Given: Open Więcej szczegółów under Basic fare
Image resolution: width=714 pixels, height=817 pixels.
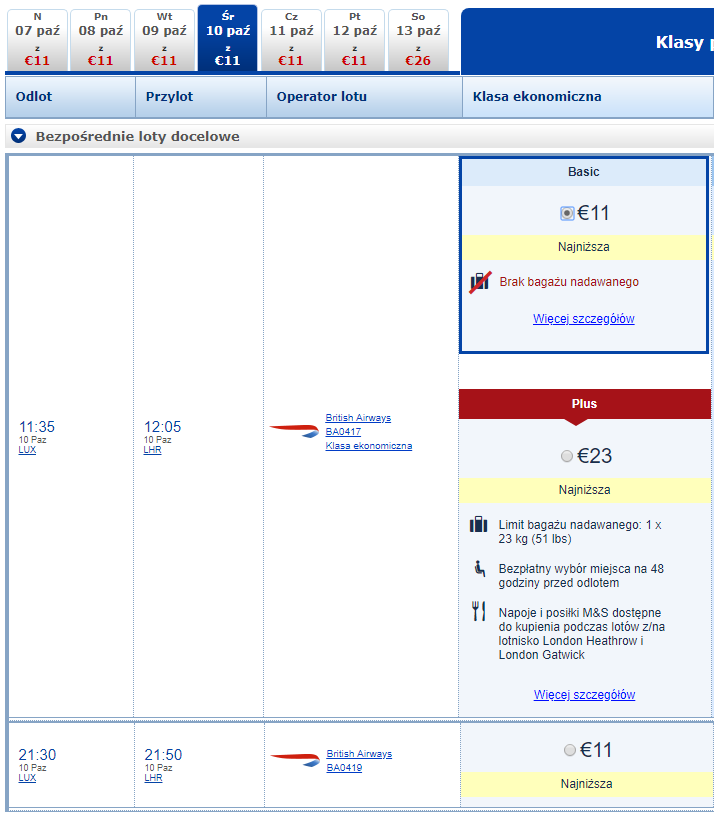Looking at the screenshot, I should coord(584,319).
